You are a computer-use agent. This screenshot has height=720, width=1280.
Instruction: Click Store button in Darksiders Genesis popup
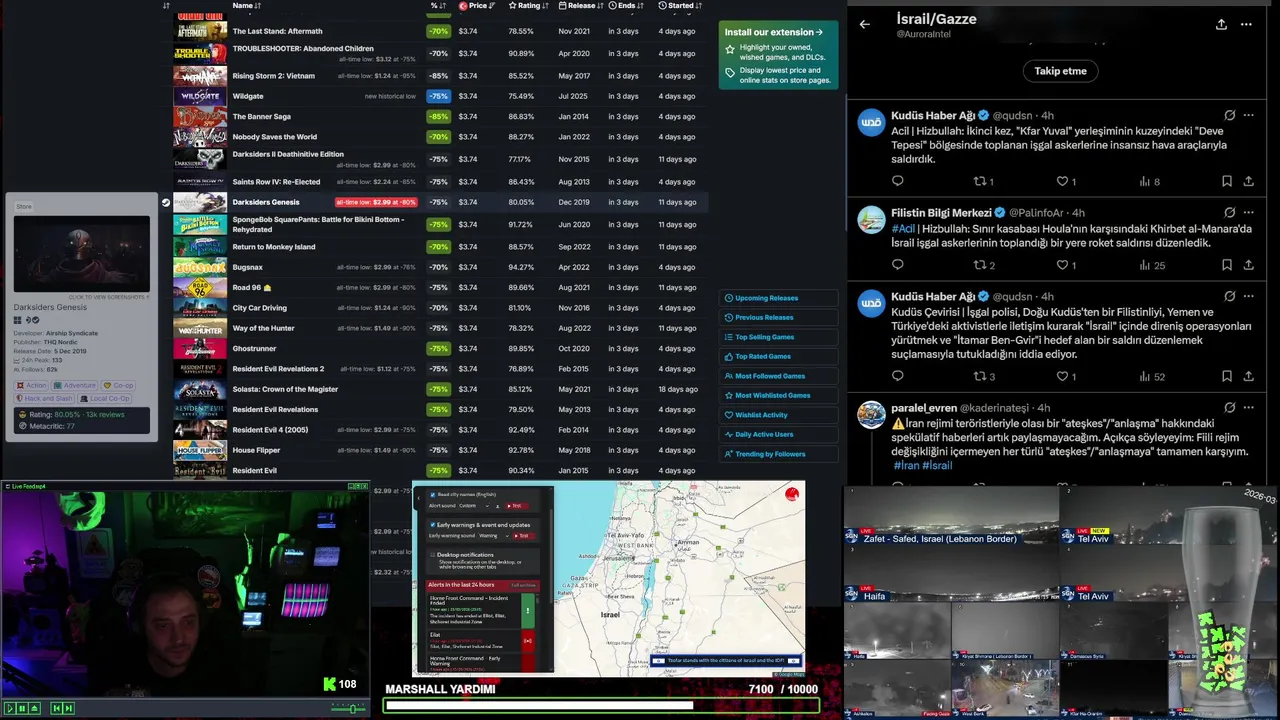(x=24, y=207)
